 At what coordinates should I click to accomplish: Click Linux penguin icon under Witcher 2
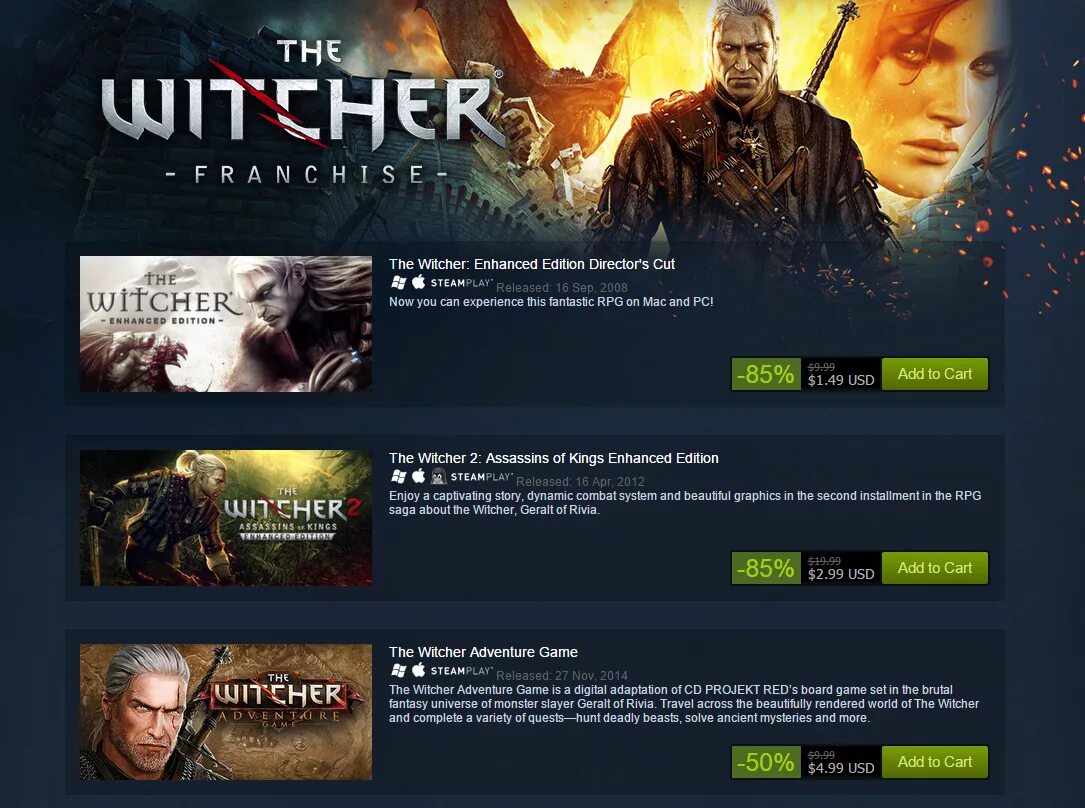click(x=439, y=476)
